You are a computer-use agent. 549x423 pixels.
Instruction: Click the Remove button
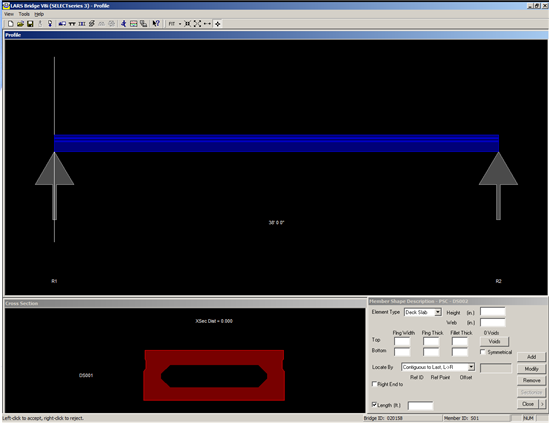click(x=531, y=380)
